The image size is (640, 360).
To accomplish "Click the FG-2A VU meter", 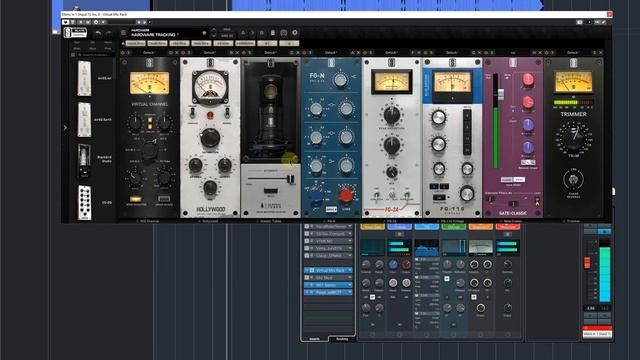I will 391,81.
